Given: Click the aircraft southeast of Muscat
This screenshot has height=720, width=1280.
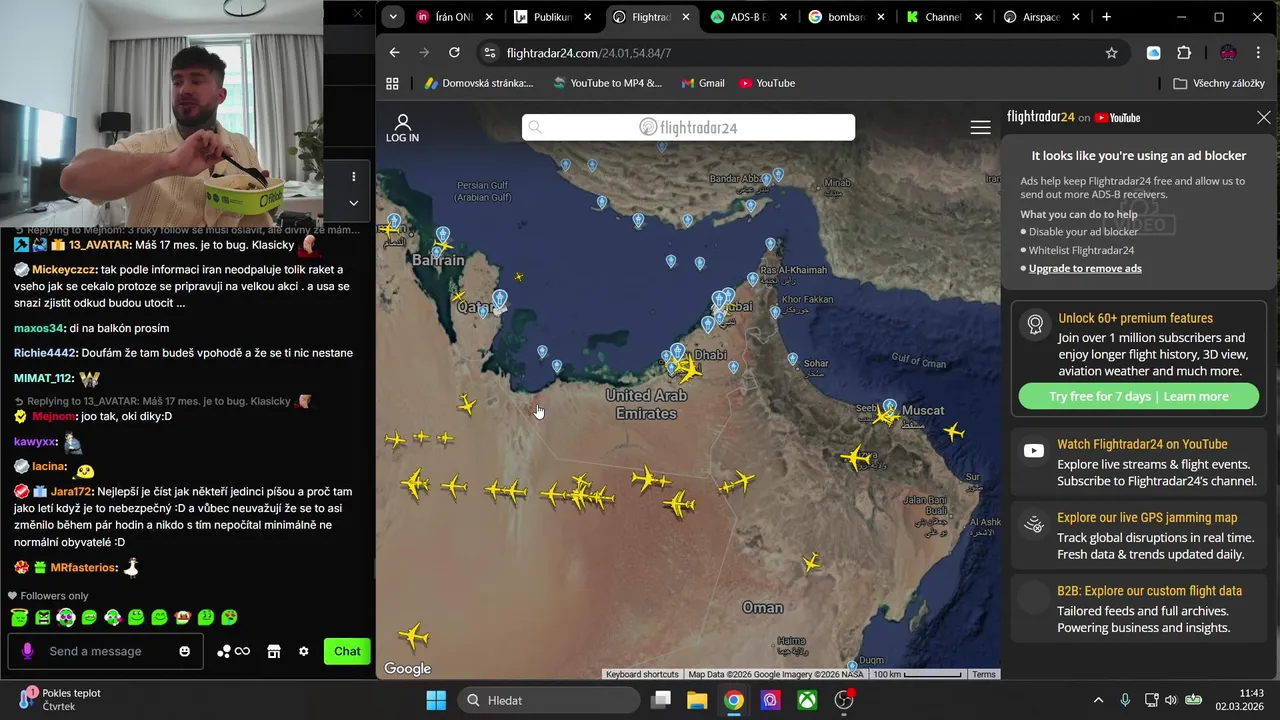Looking at the screenshot, I should 953,432.
